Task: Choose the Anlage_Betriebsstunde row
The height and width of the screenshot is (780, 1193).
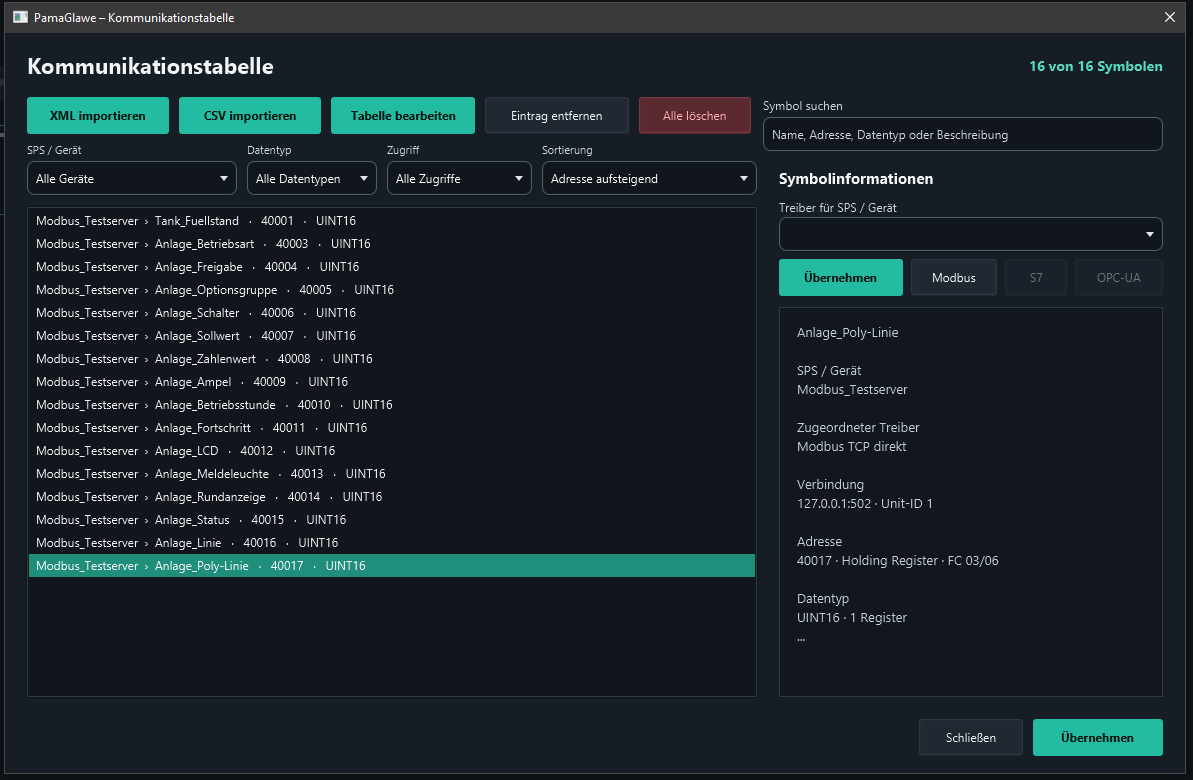Action: [392, 405]
